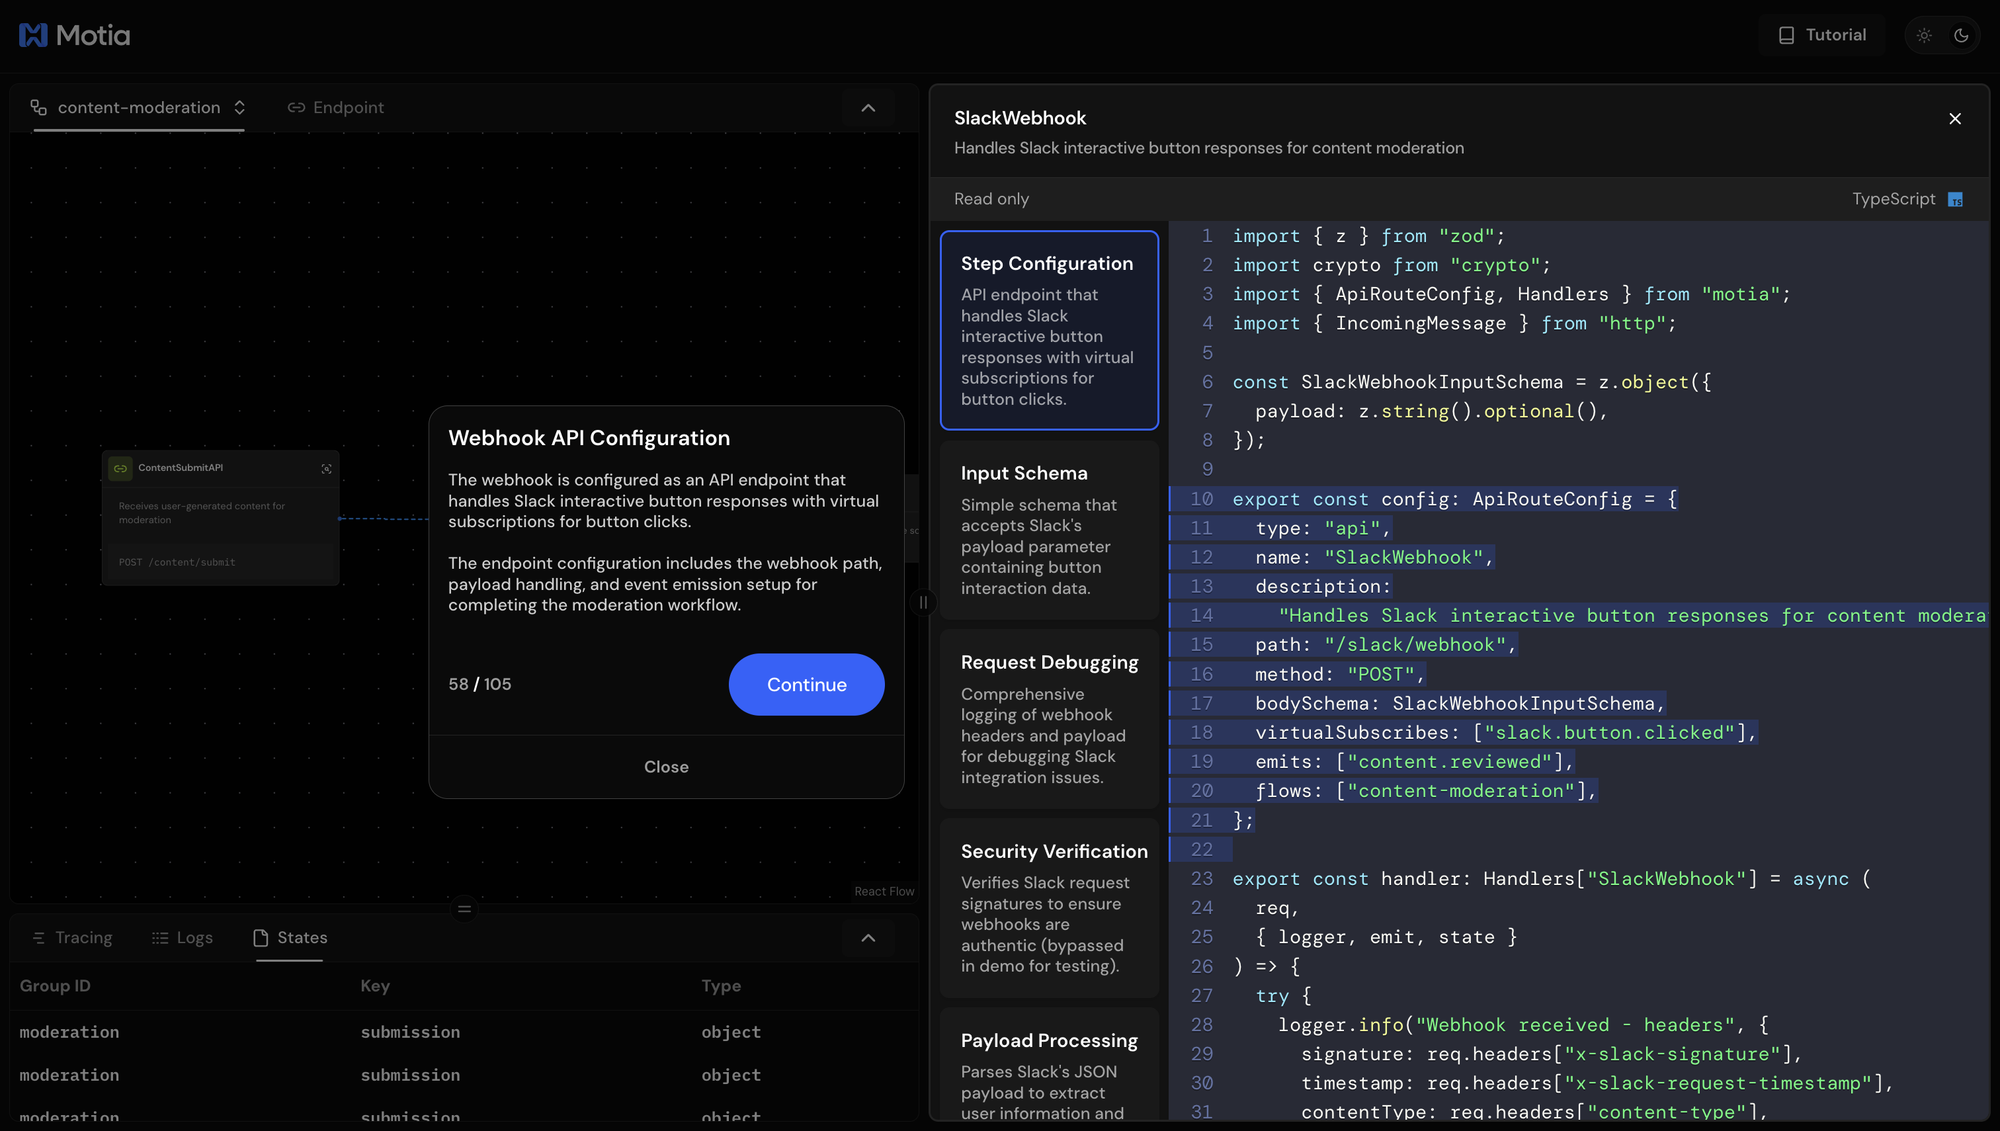Image resolution: width=2000 pixels, height=1131 pixels.
Task: Close the SlackWebhook code panel
Action: [x=1955, y=119]
